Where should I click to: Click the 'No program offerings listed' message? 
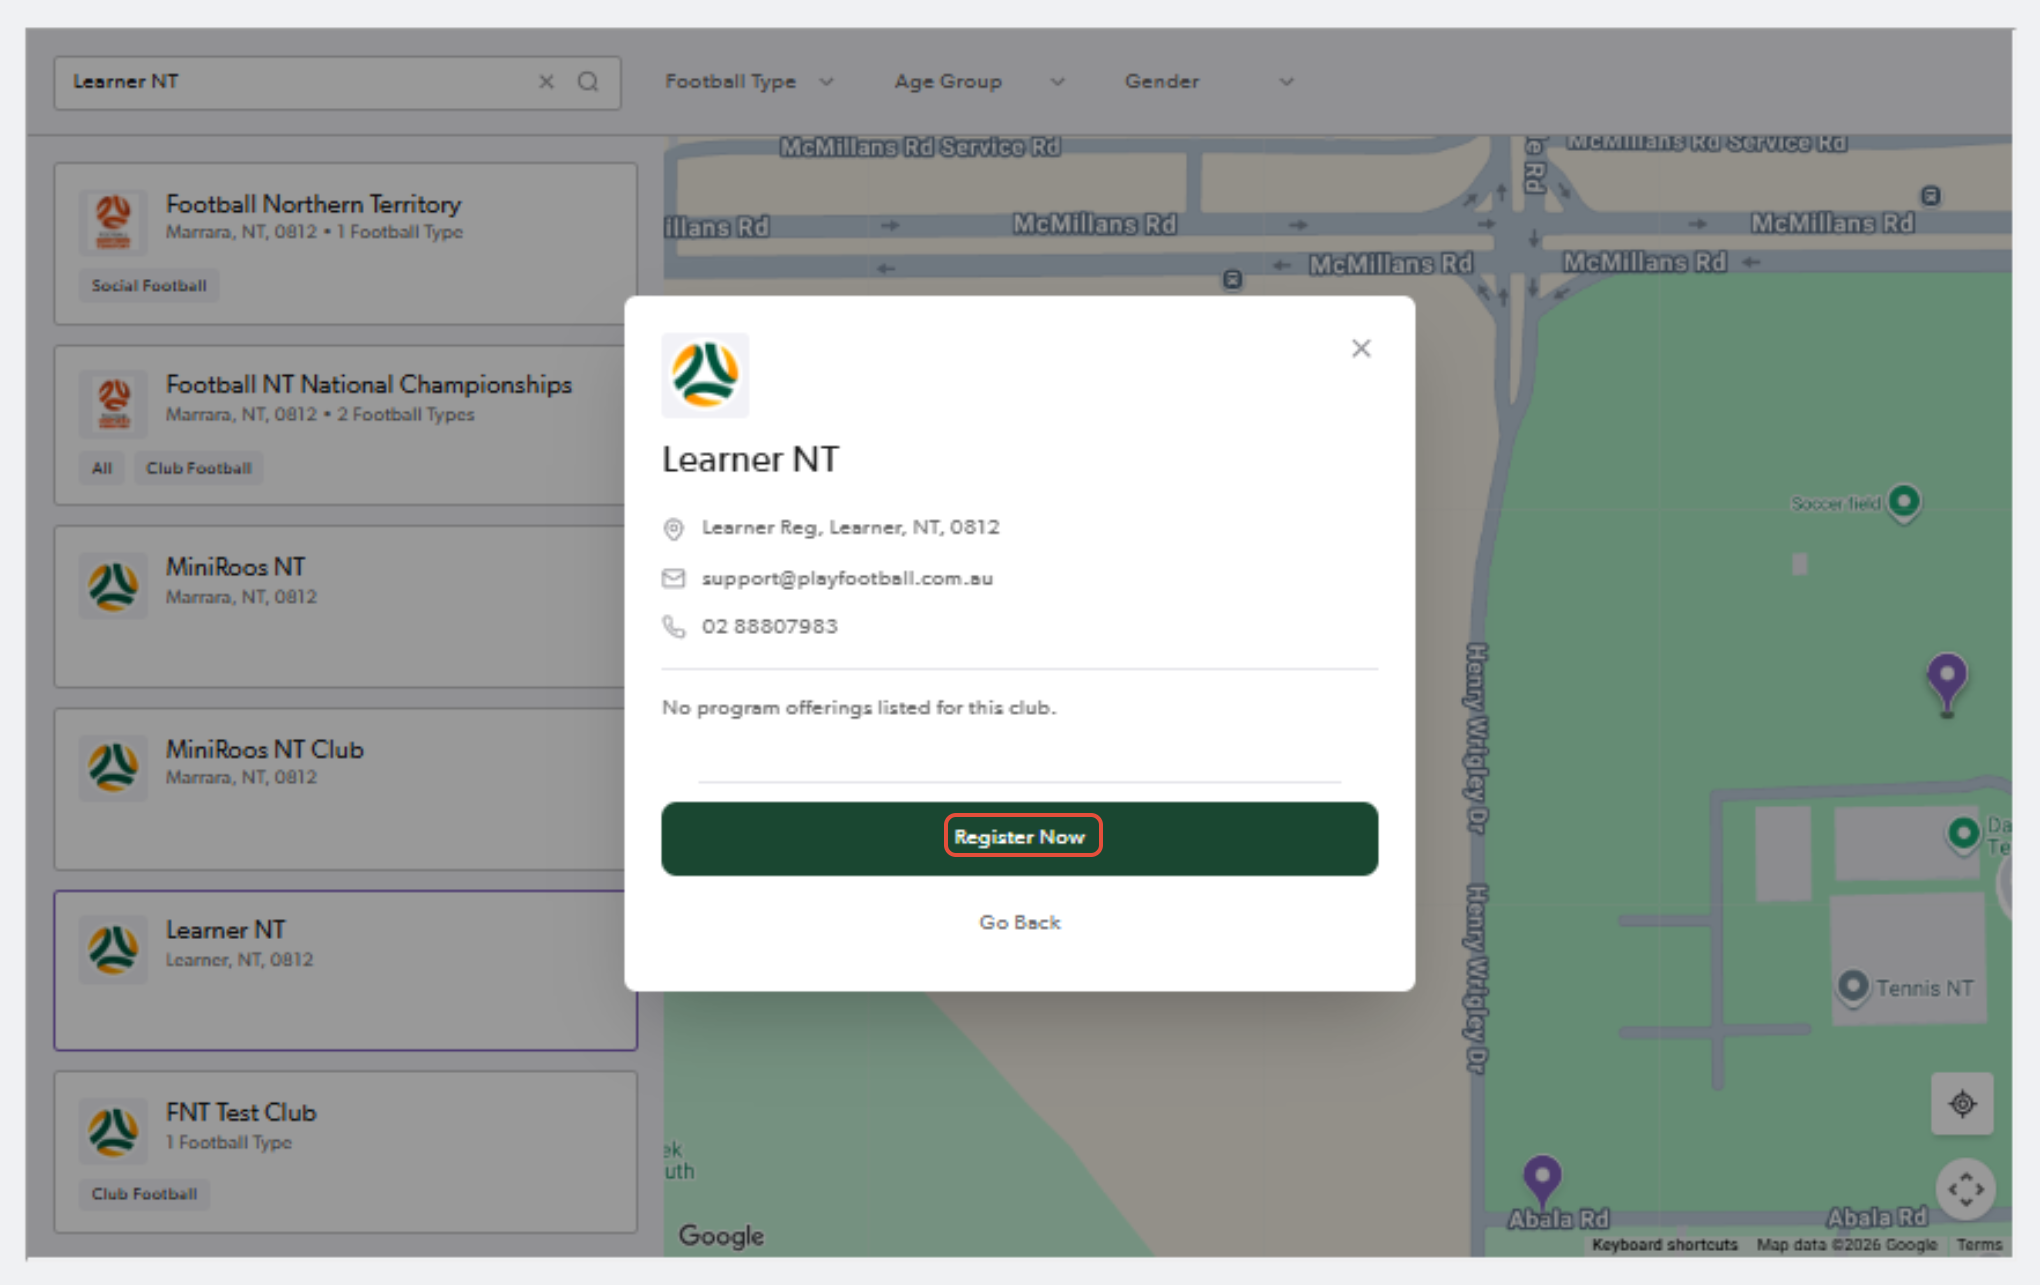[x=859, y=708]
